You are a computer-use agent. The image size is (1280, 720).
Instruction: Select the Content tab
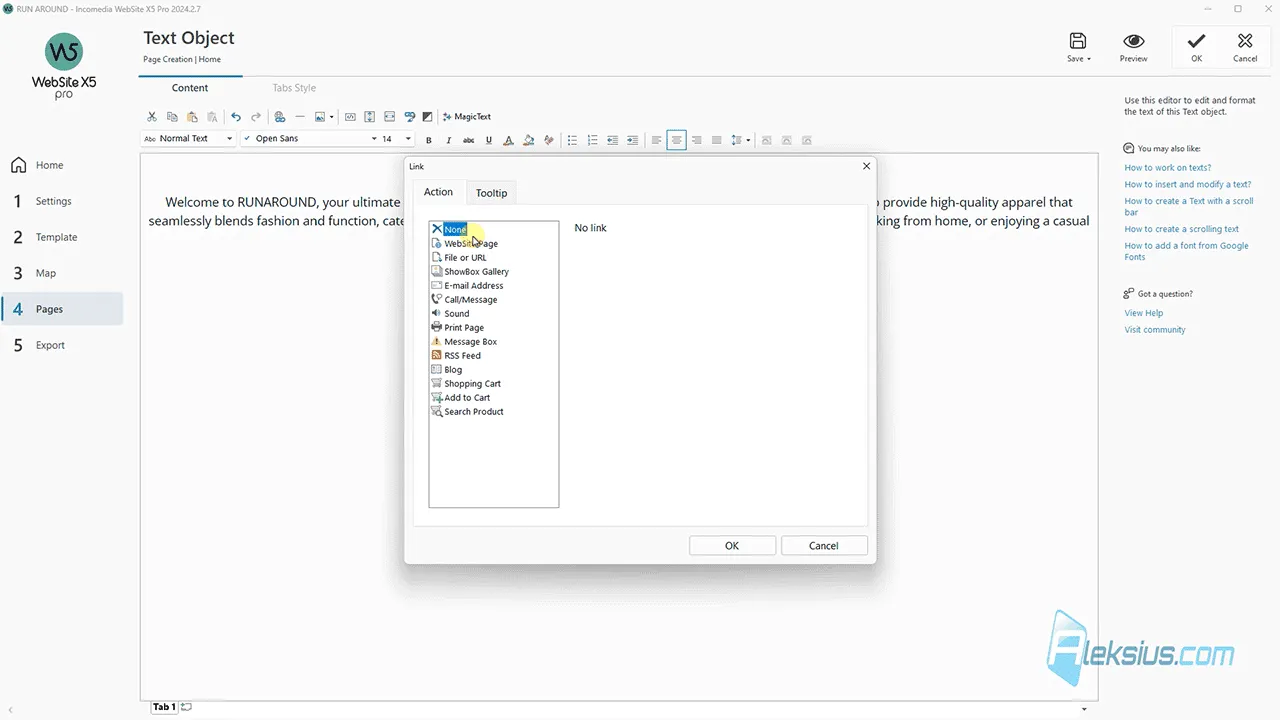pos(190,88)
